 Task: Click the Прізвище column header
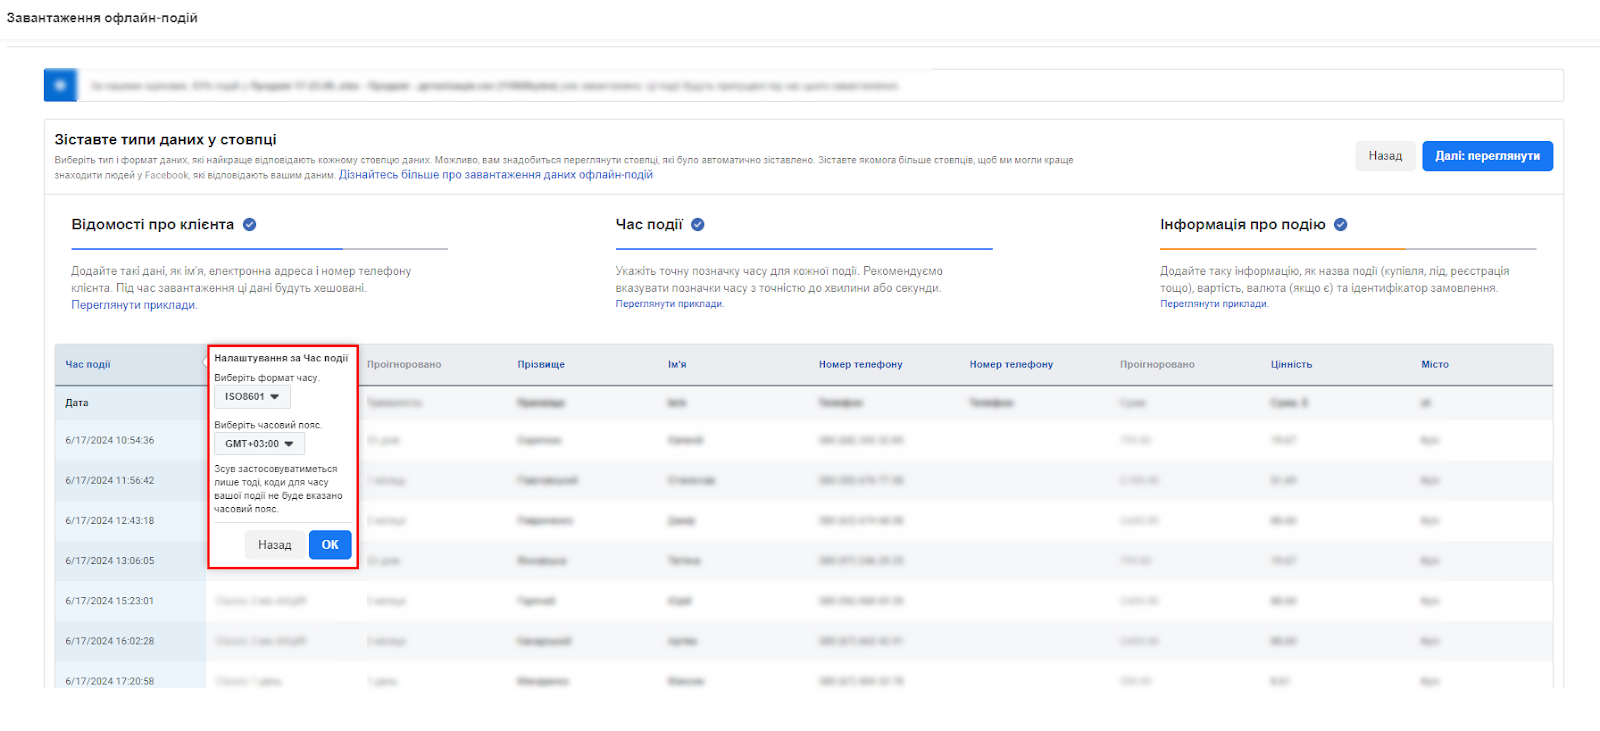click(541, 365)
